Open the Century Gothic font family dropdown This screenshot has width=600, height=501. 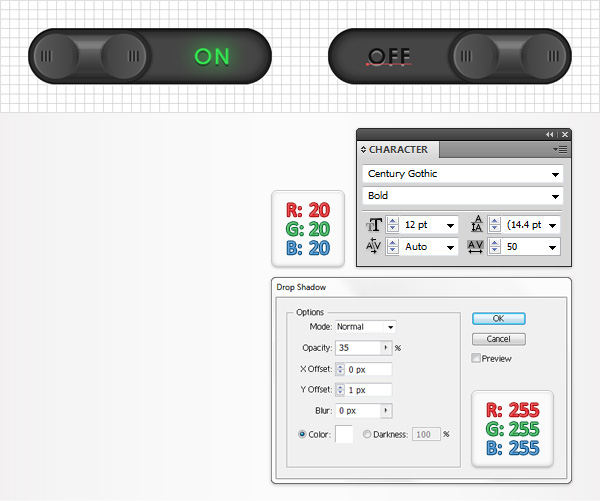[555, 175]
